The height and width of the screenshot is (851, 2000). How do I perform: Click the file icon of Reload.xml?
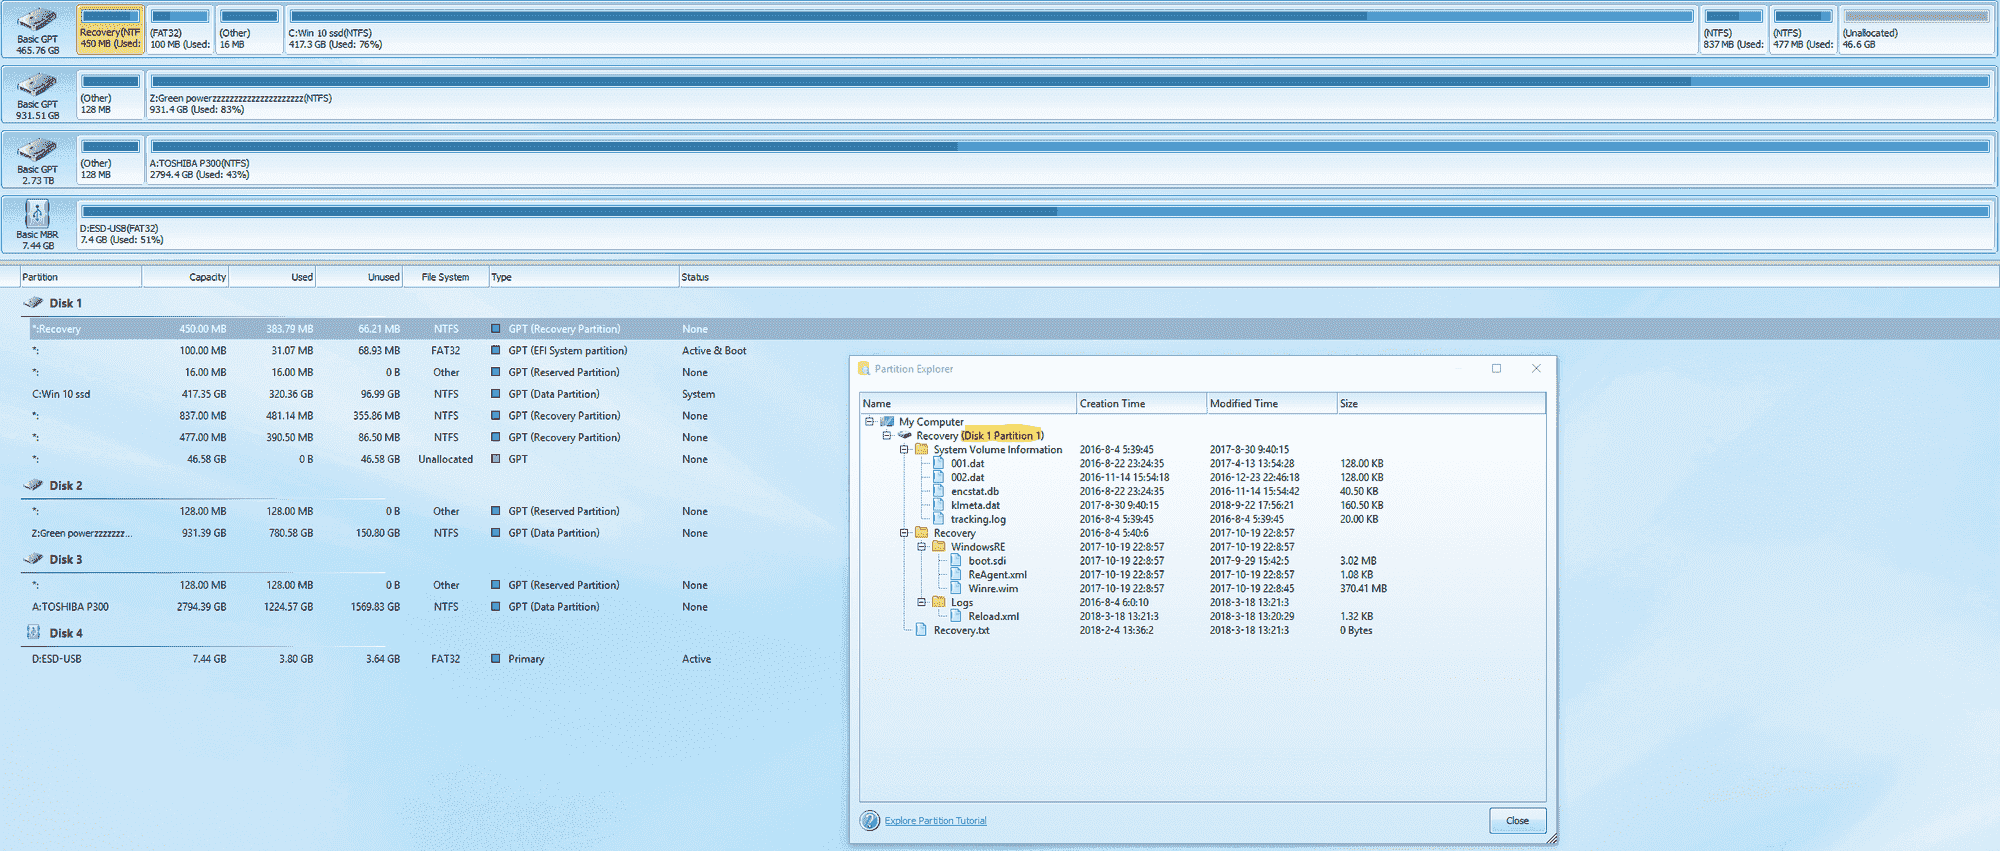956,616
